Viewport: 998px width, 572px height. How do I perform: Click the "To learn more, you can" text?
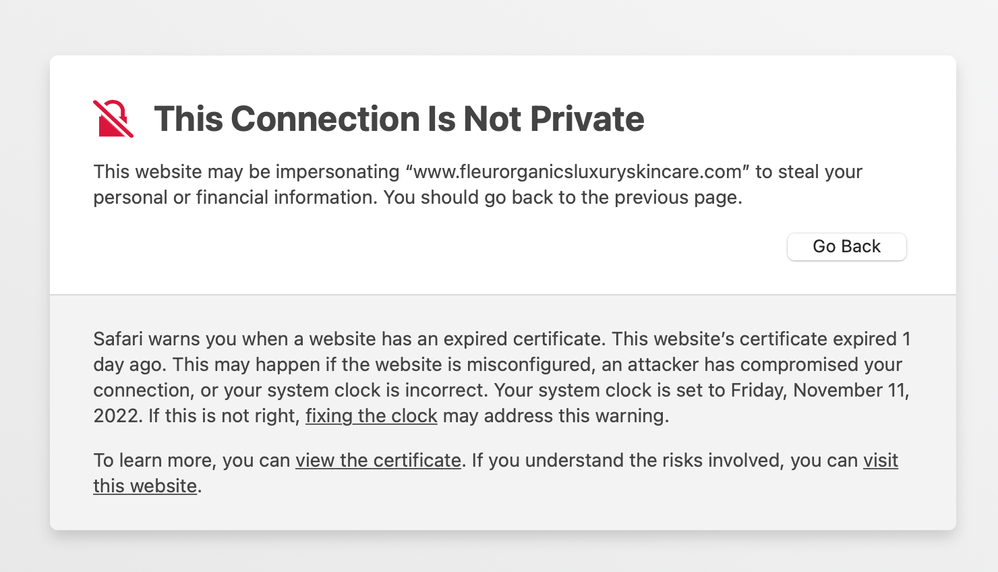pos(191,461)
